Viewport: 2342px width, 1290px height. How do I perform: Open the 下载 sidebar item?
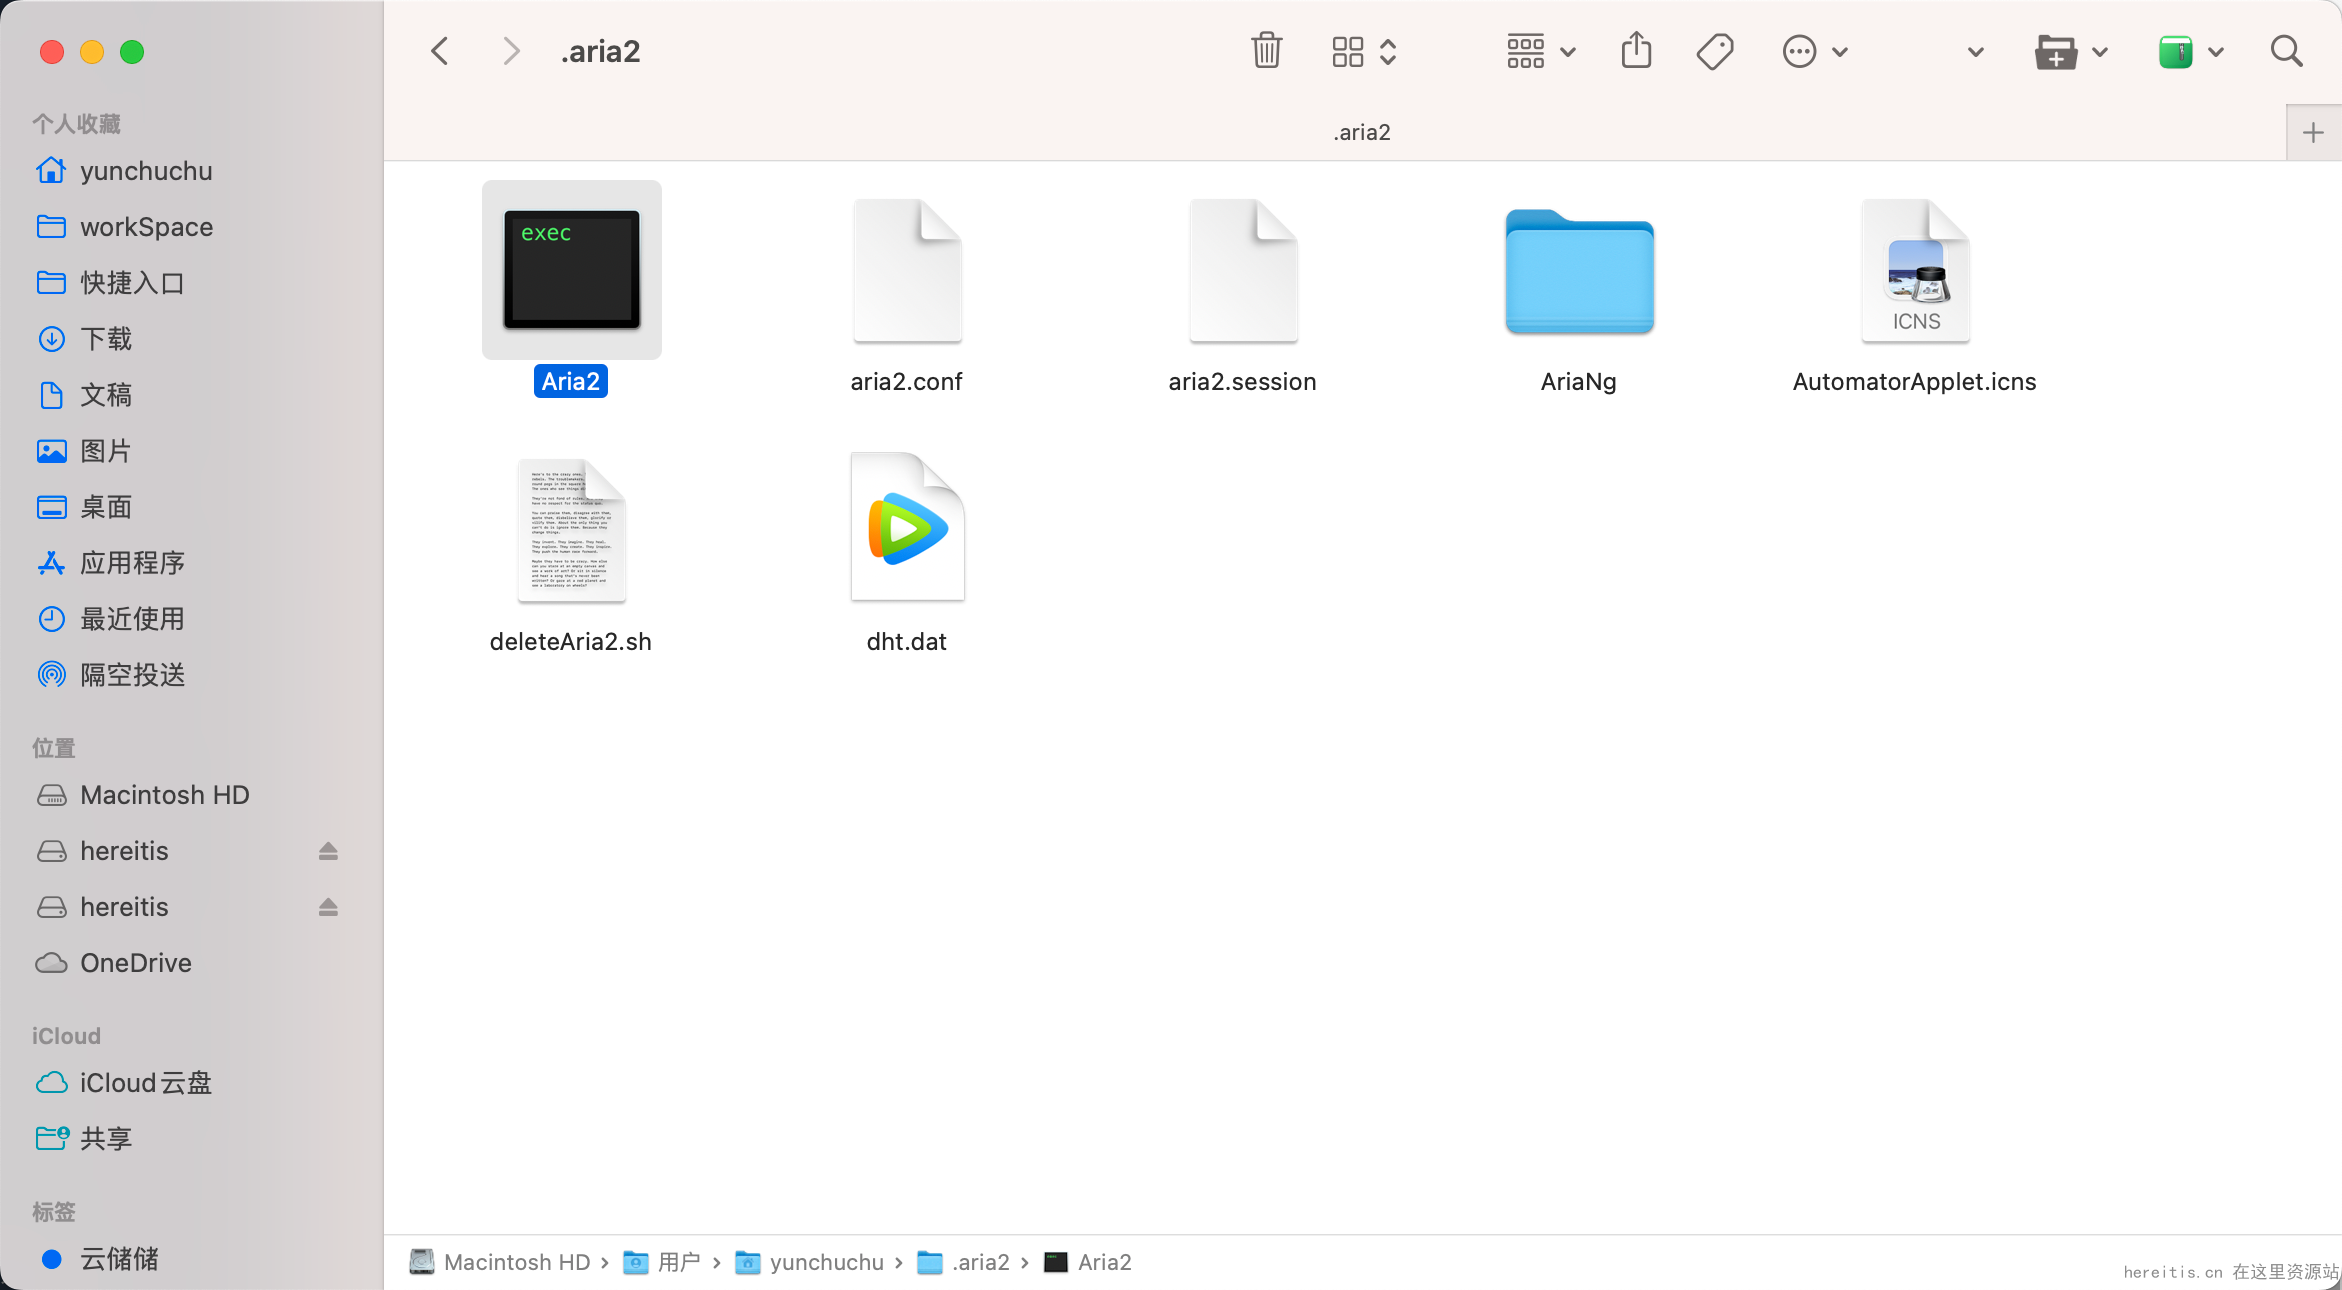(106, 339)
